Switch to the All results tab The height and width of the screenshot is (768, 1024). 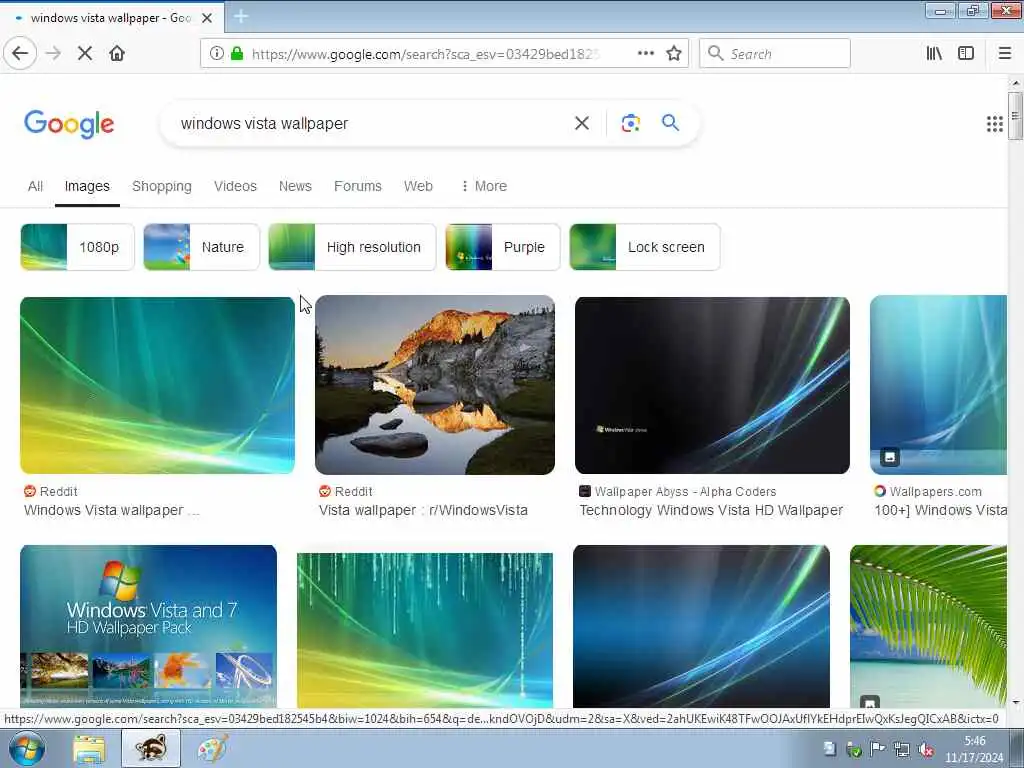35,186
